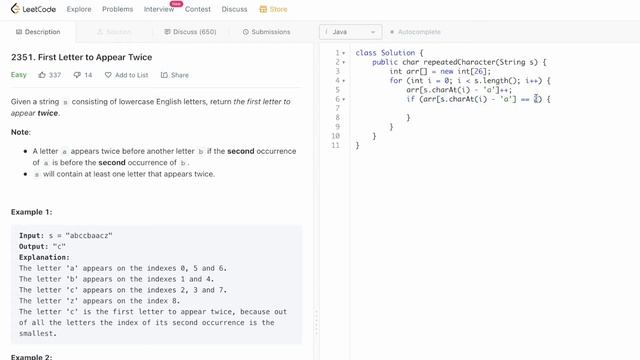Collapse the for loop fold on line 4
This screenshot has height=360, width=640.
[x=344, y=81]
